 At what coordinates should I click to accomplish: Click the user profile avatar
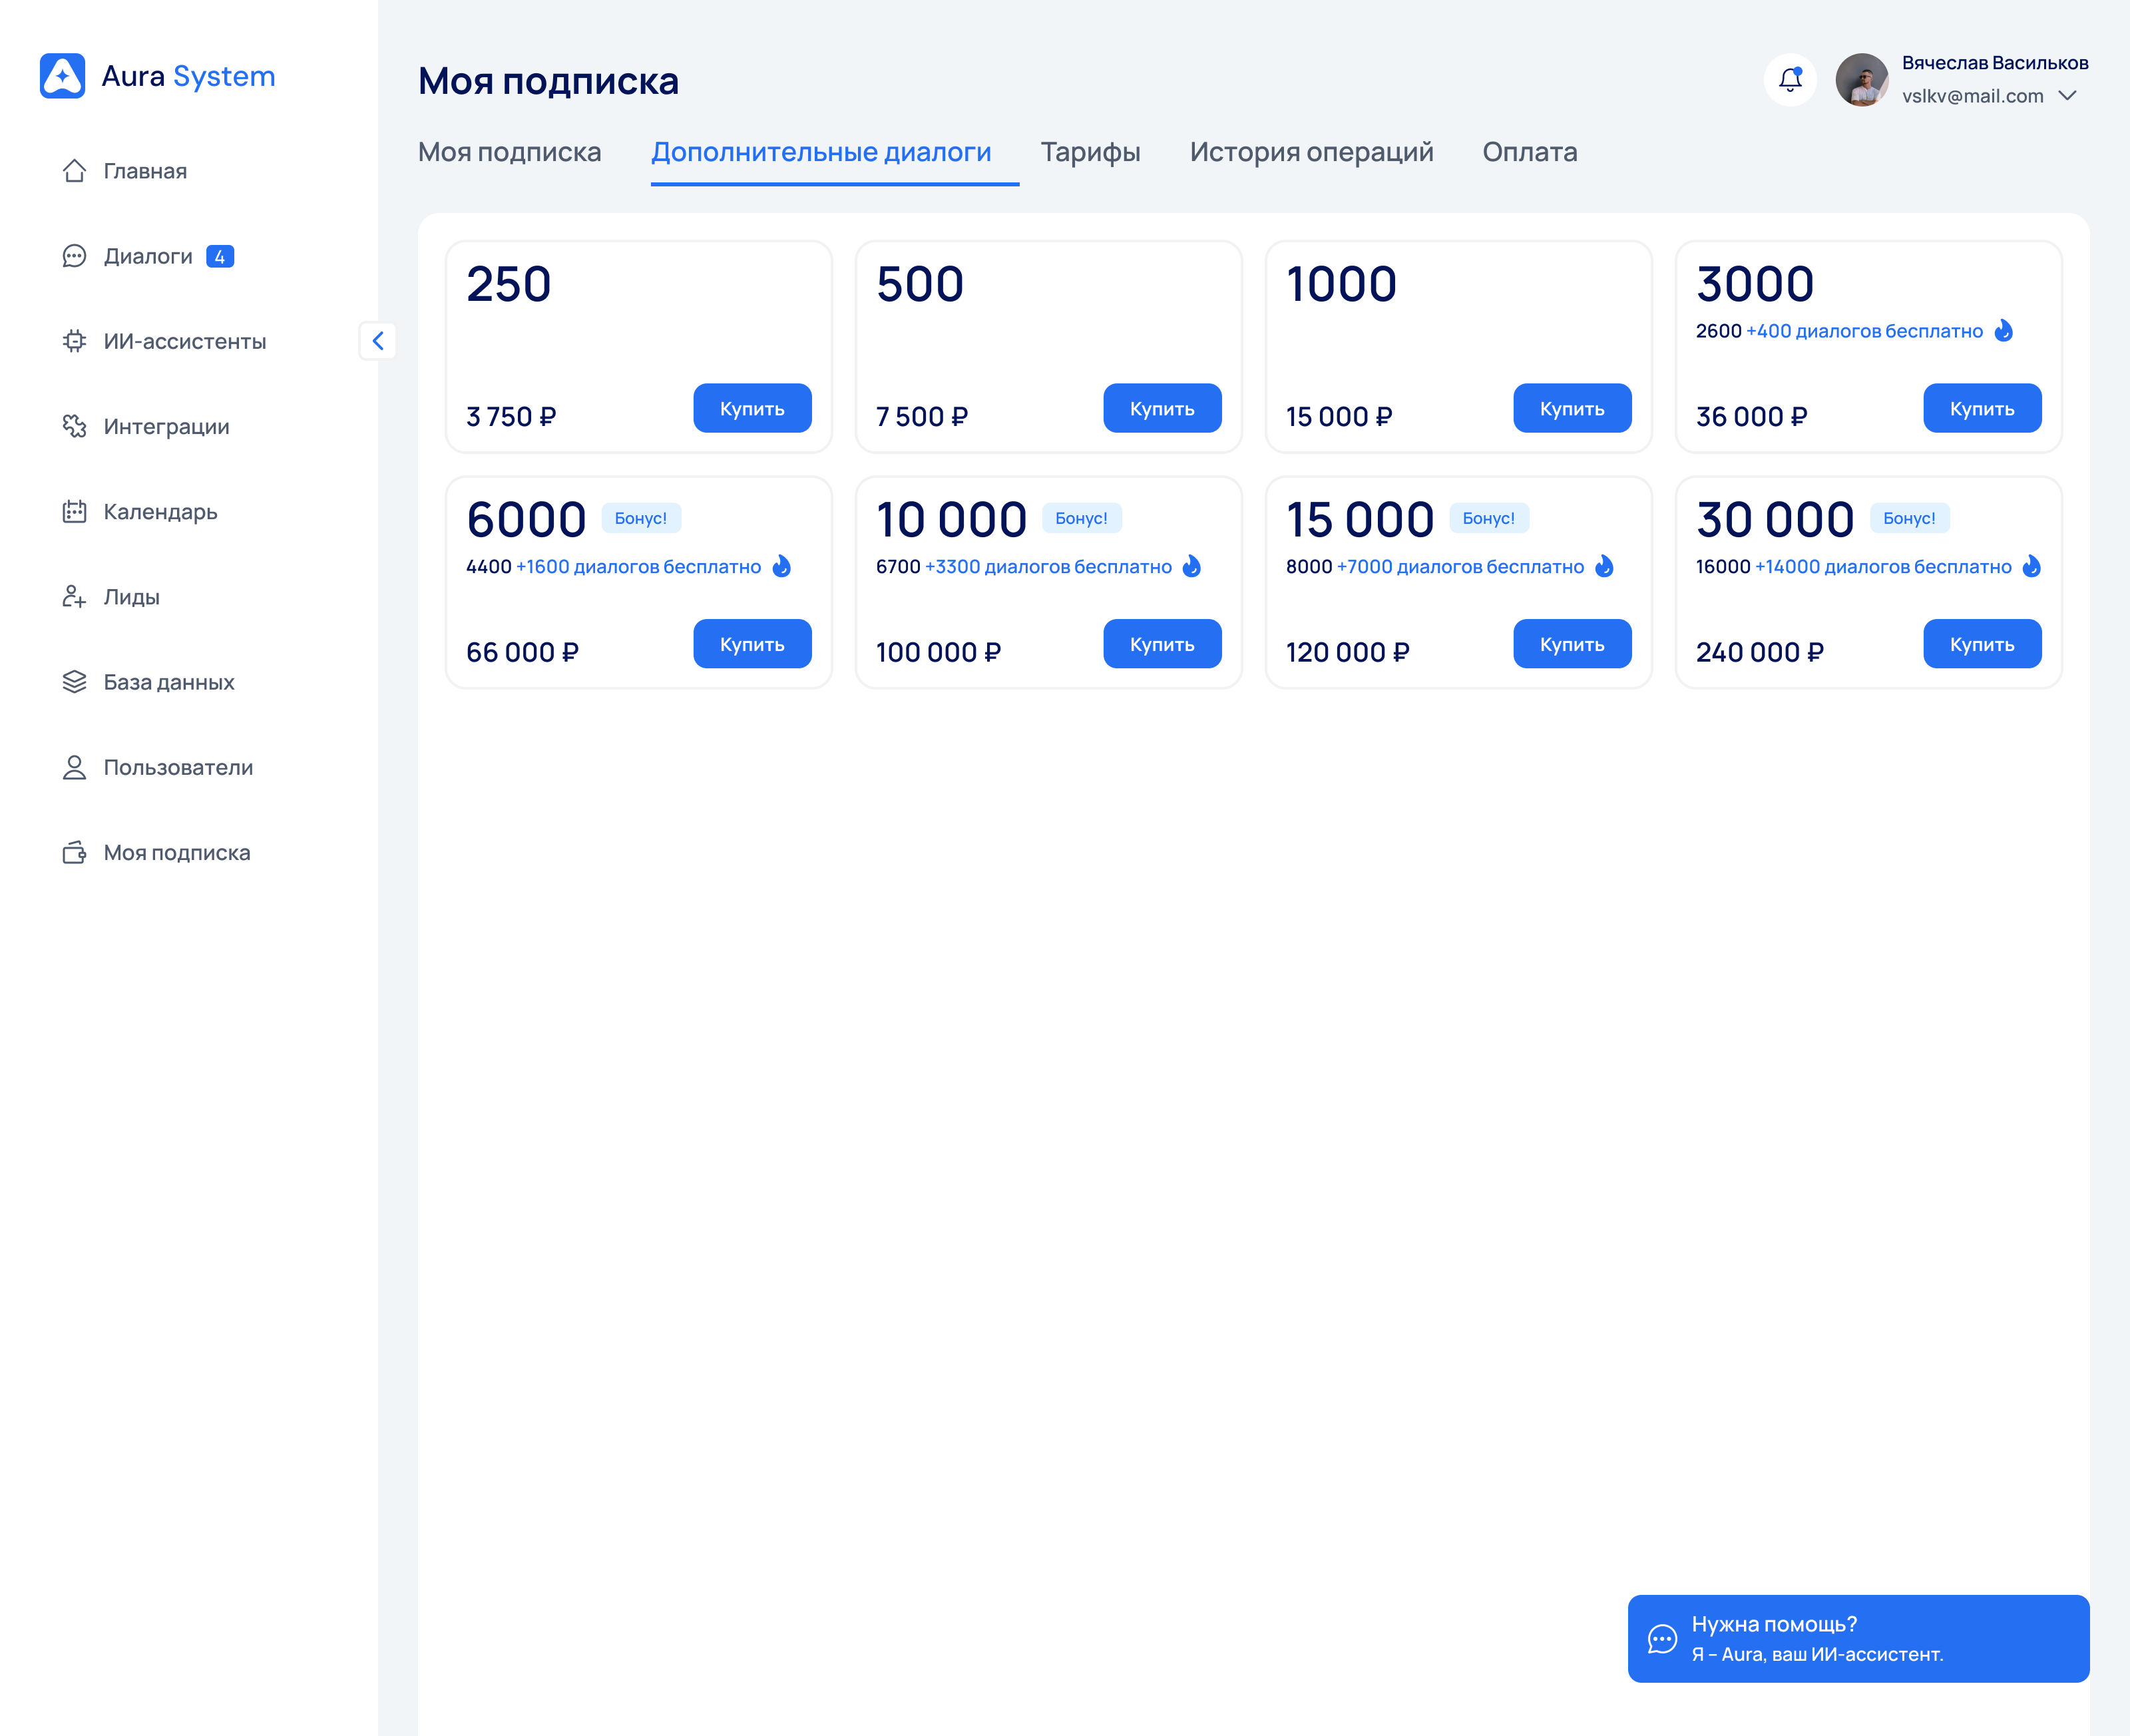1861,79
